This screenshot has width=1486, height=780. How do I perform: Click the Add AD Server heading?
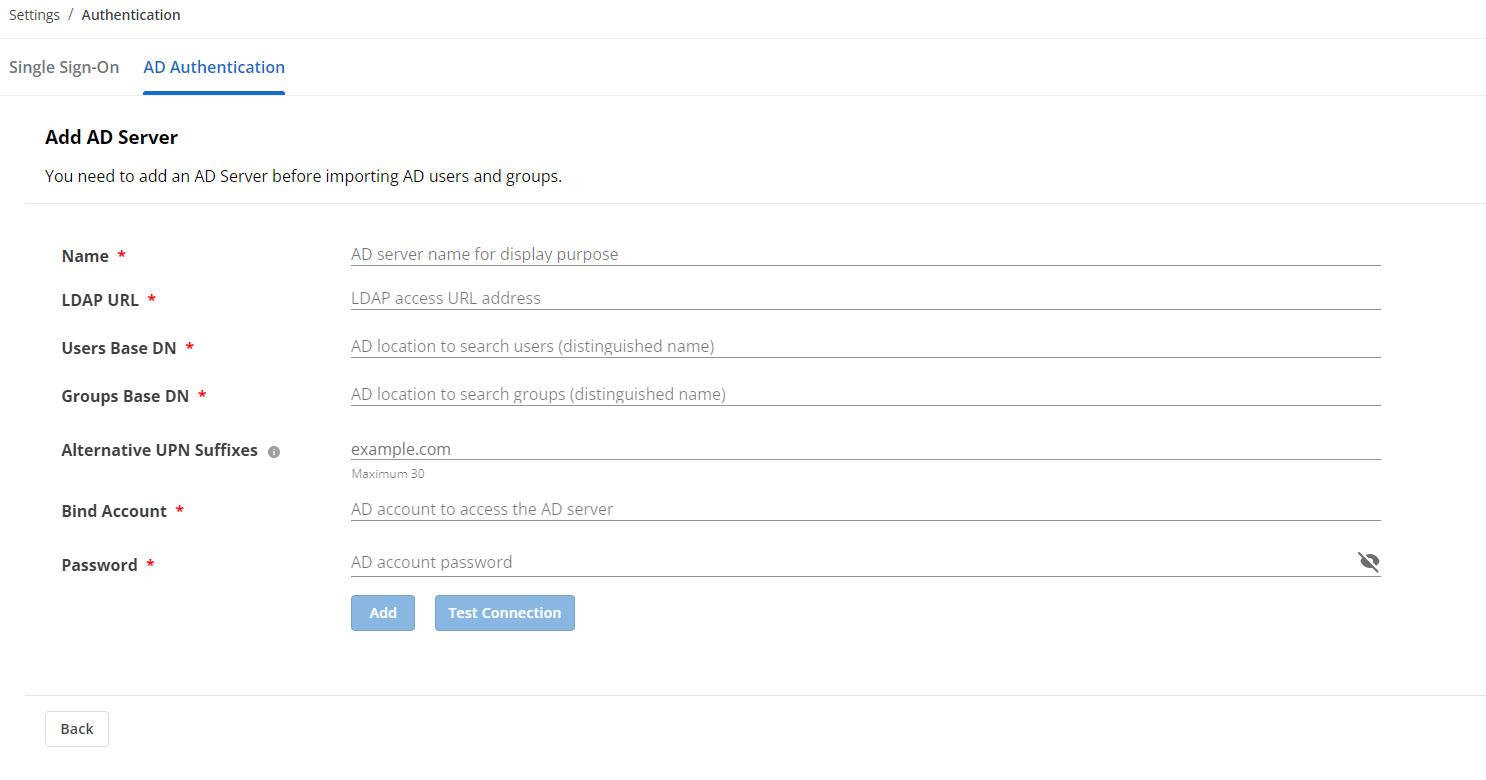point(112,137)
